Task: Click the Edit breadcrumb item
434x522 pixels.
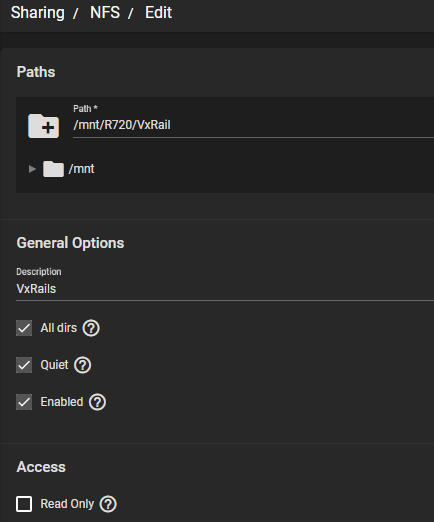Action: [x=158, y=13]
